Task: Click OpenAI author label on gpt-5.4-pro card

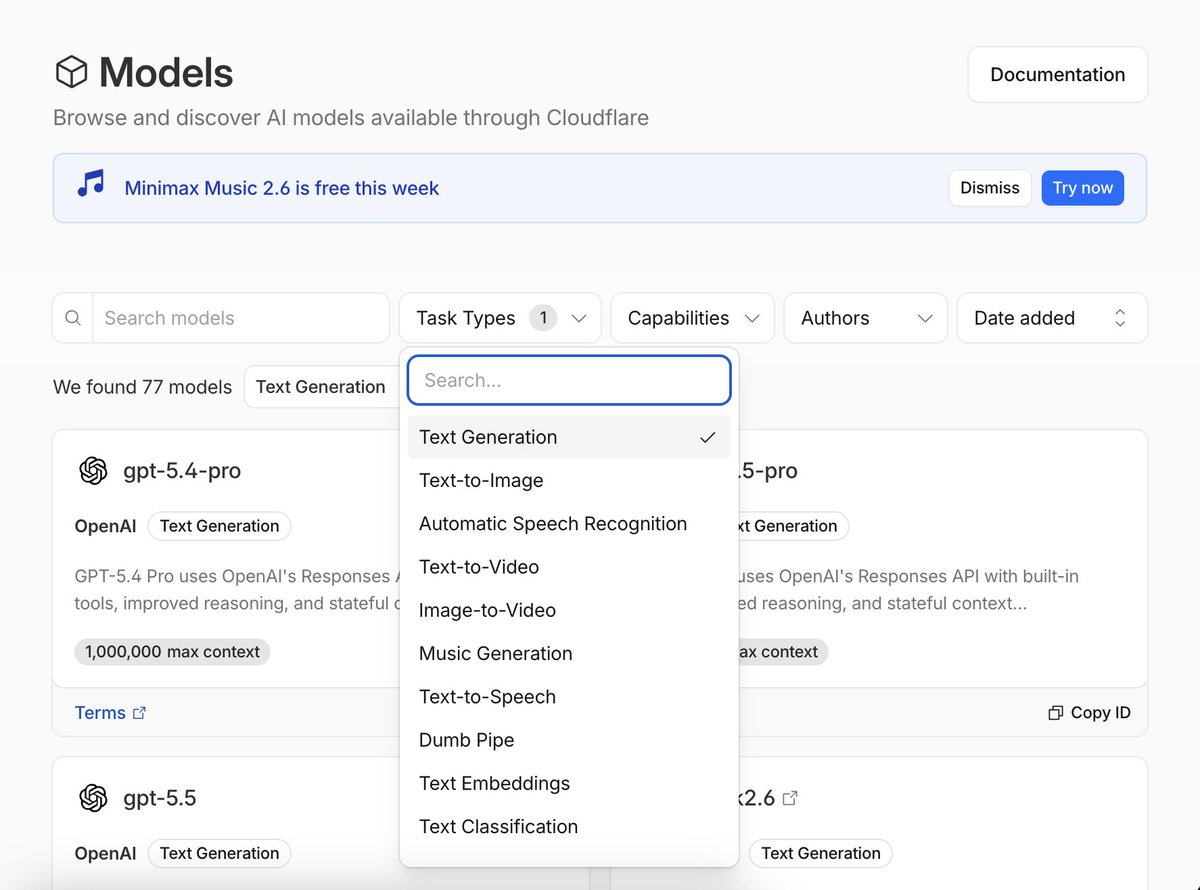Action: (105, 526)
